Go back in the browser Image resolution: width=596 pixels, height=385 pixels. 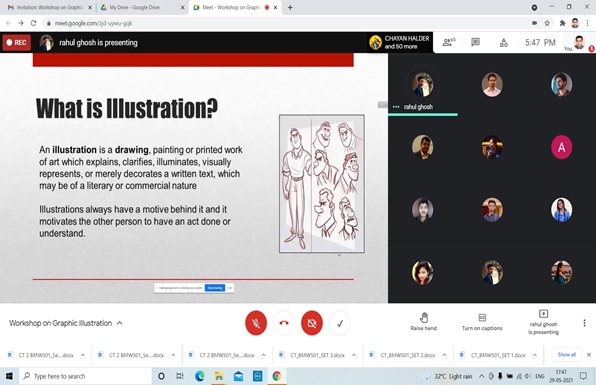tap(8, 23)
